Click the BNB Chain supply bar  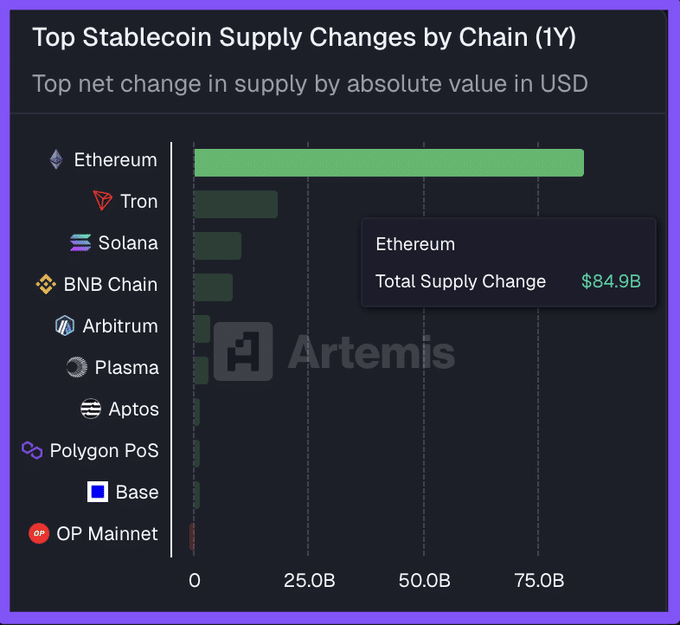[x=213, y=287]
